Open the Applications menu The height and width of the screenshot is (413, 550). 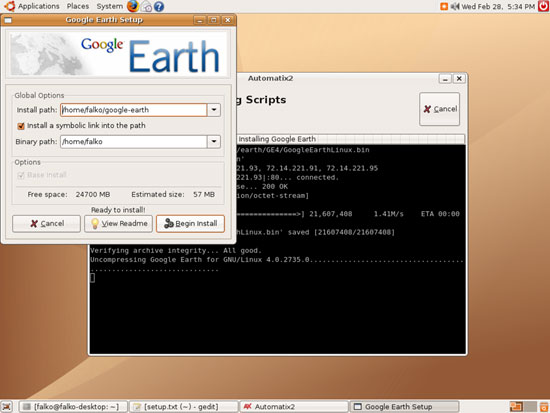39,6
